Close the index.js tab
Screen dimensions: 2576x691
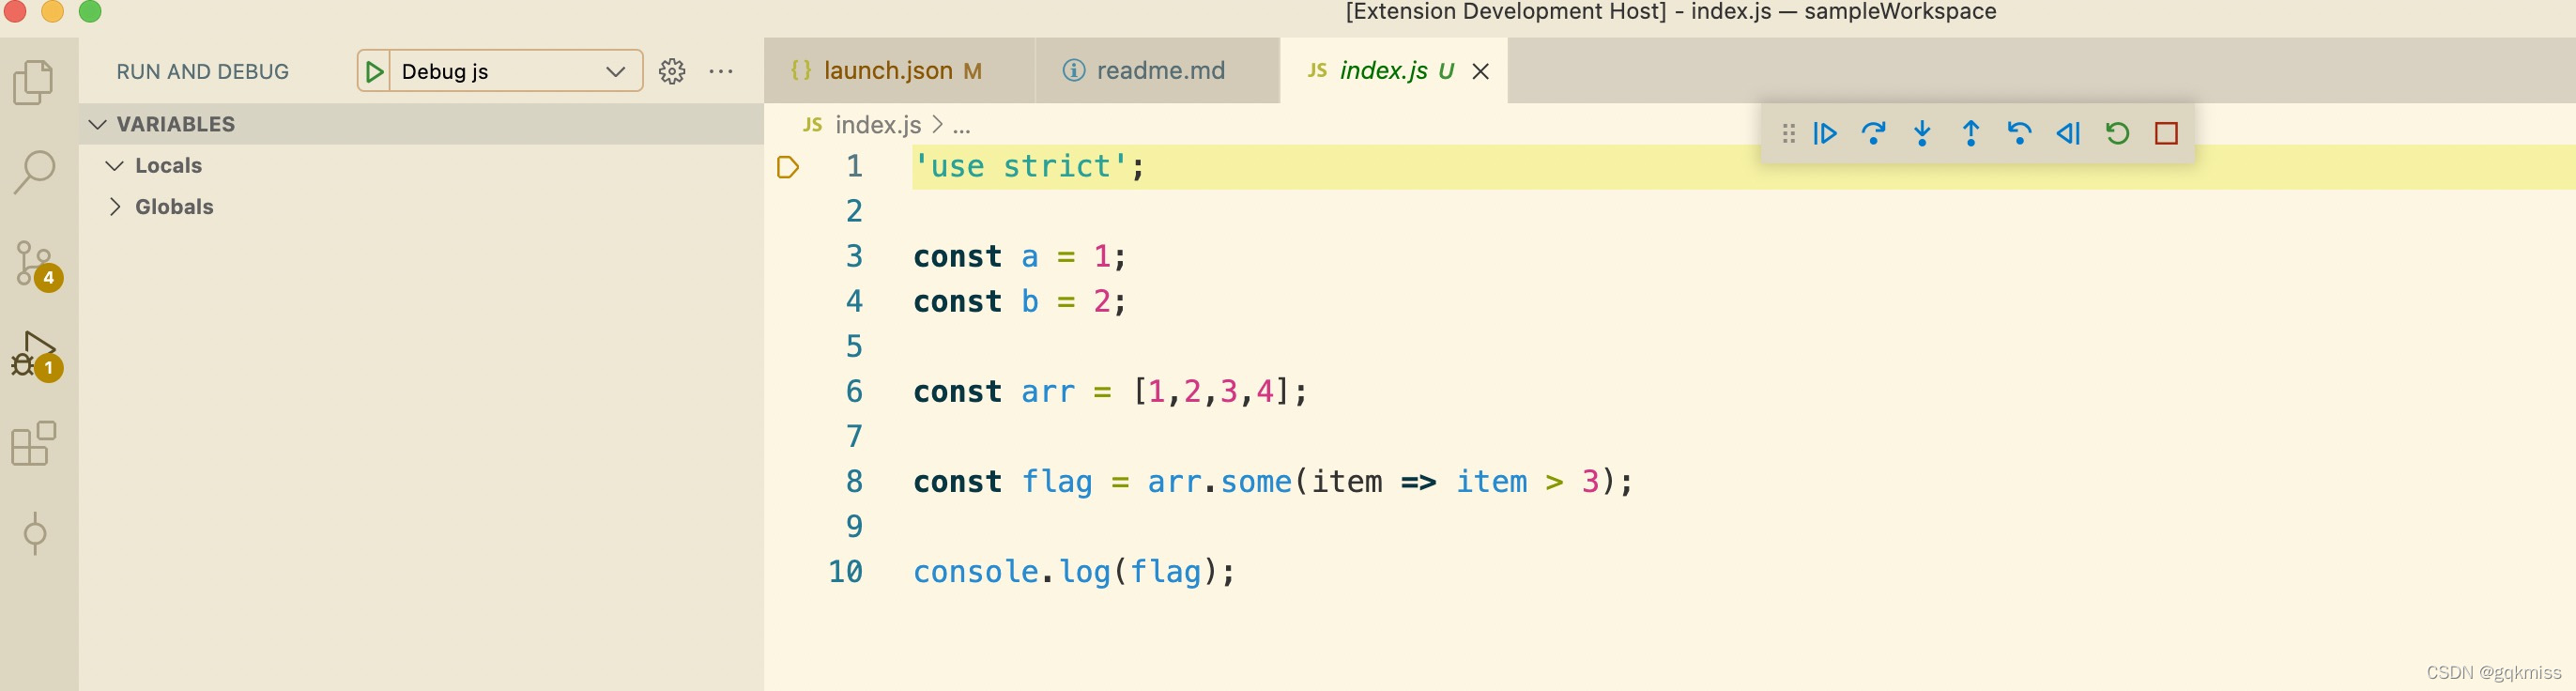point(1481,71)
